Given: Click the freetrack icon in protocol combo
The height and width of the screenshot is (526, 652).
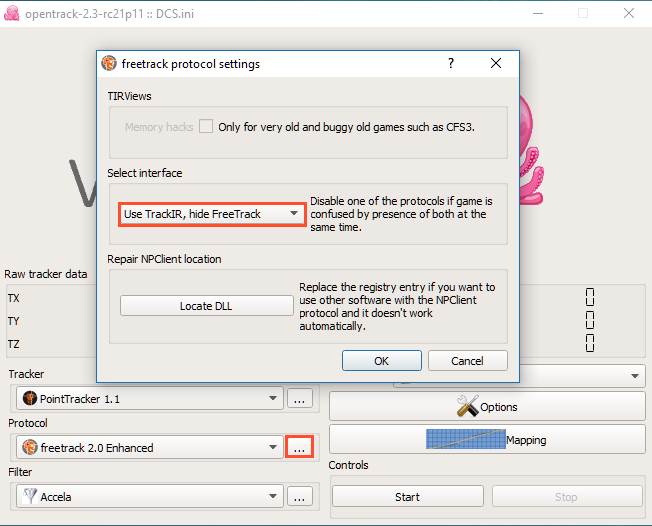Looking at the screenshot, I should pyautogui.click(x=30, y=447).
